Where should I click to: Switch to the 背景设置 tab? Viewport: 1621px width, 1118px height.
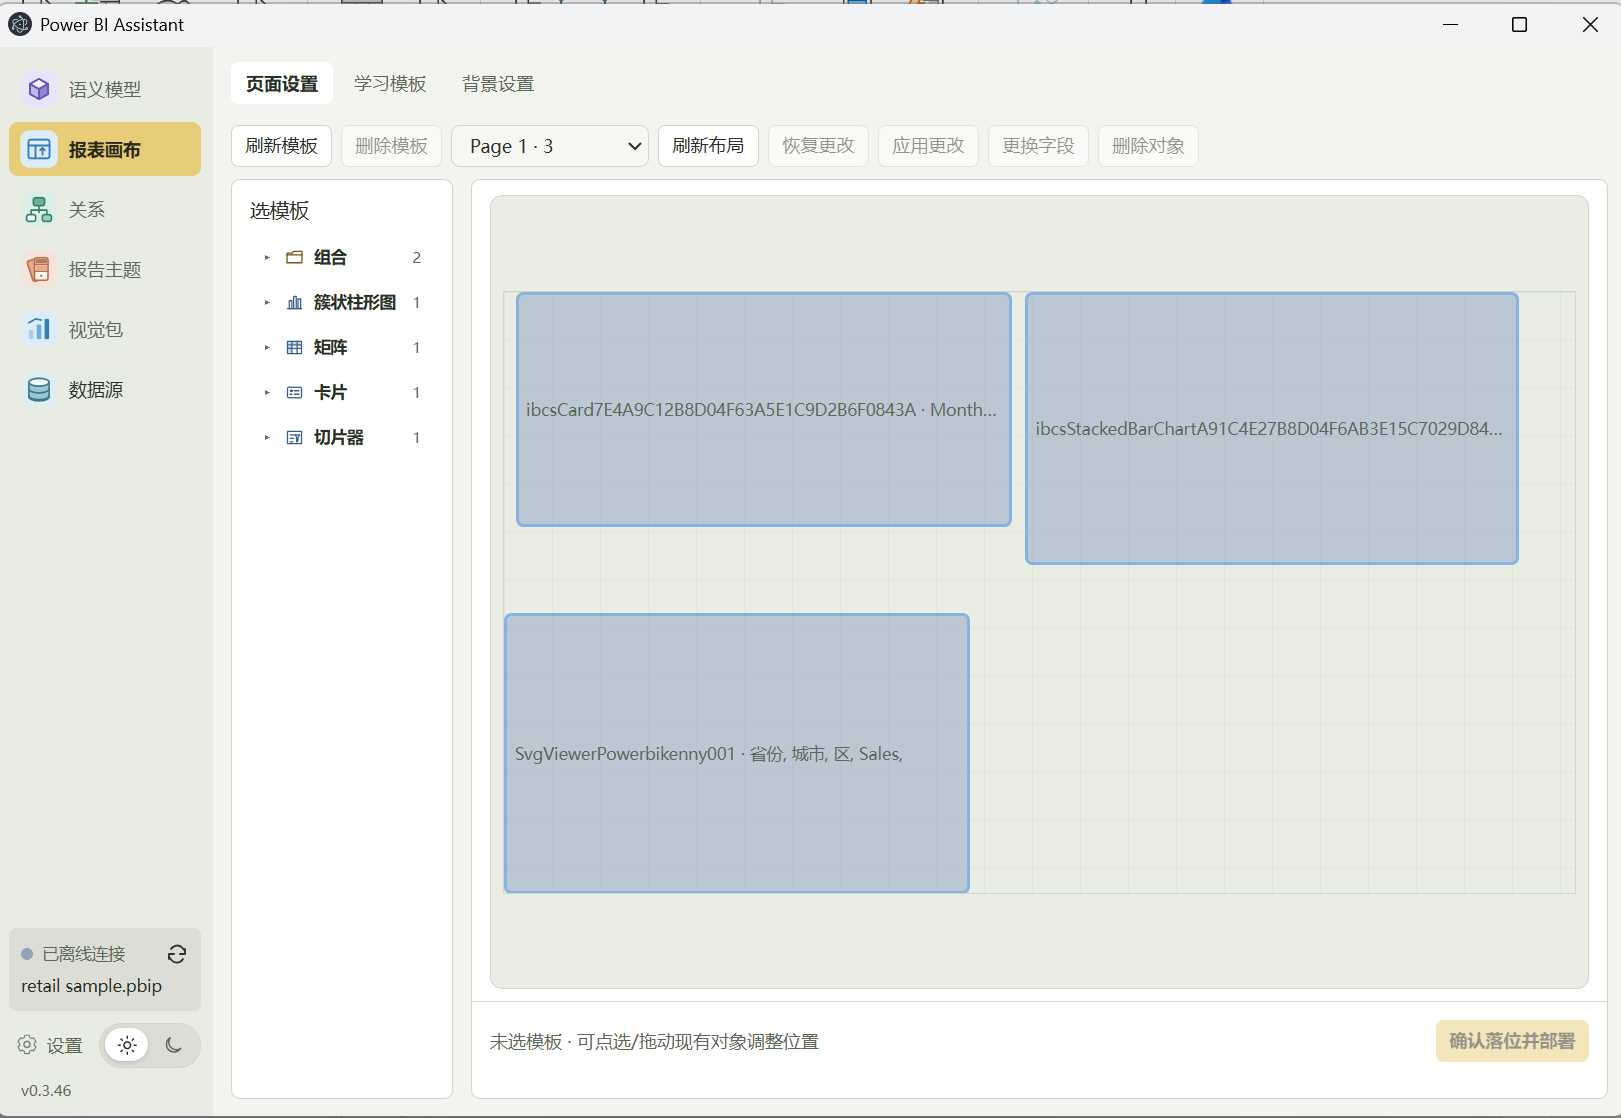coord(498,84)
